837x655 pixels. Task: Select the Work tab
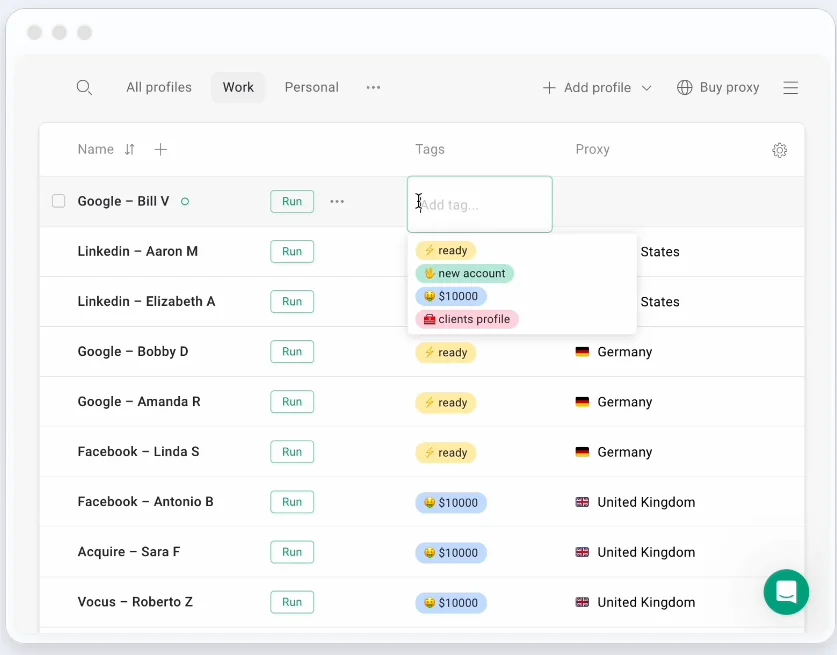pyautogui.click(x=238, y=88)
